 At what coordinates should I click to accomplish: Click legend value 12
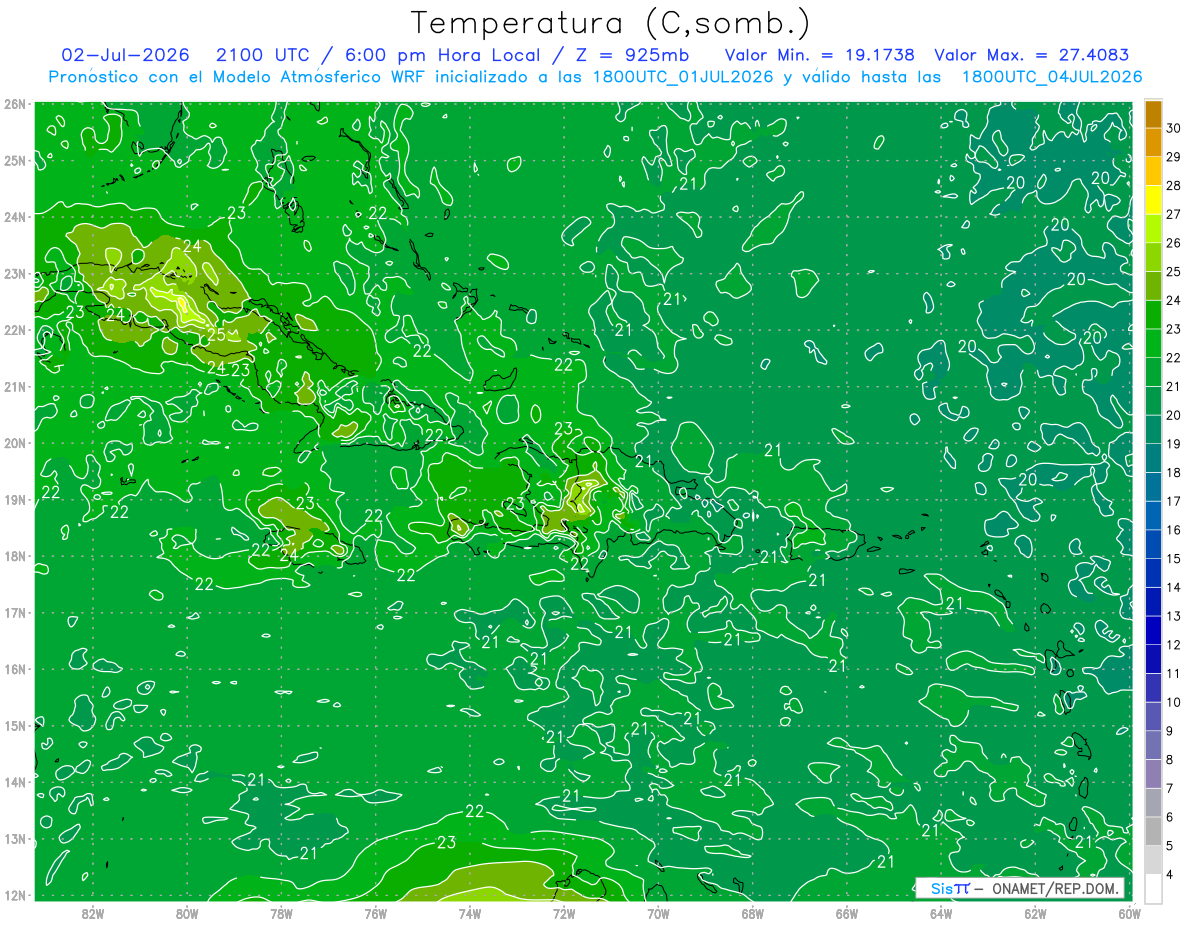pos(1174,645)
